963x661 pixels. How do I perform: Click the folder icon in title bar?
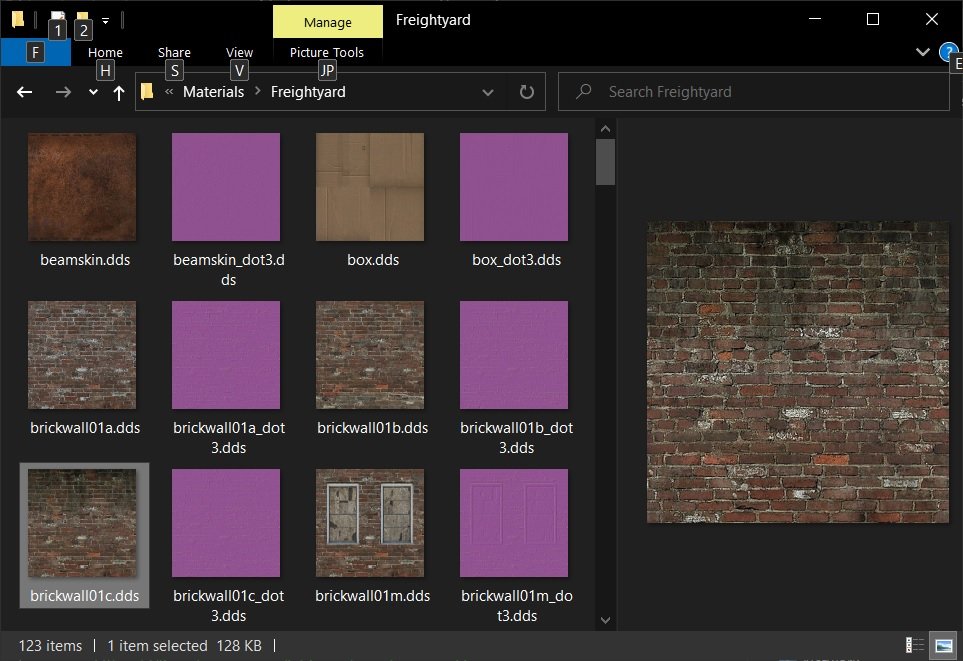coord(18,20)
